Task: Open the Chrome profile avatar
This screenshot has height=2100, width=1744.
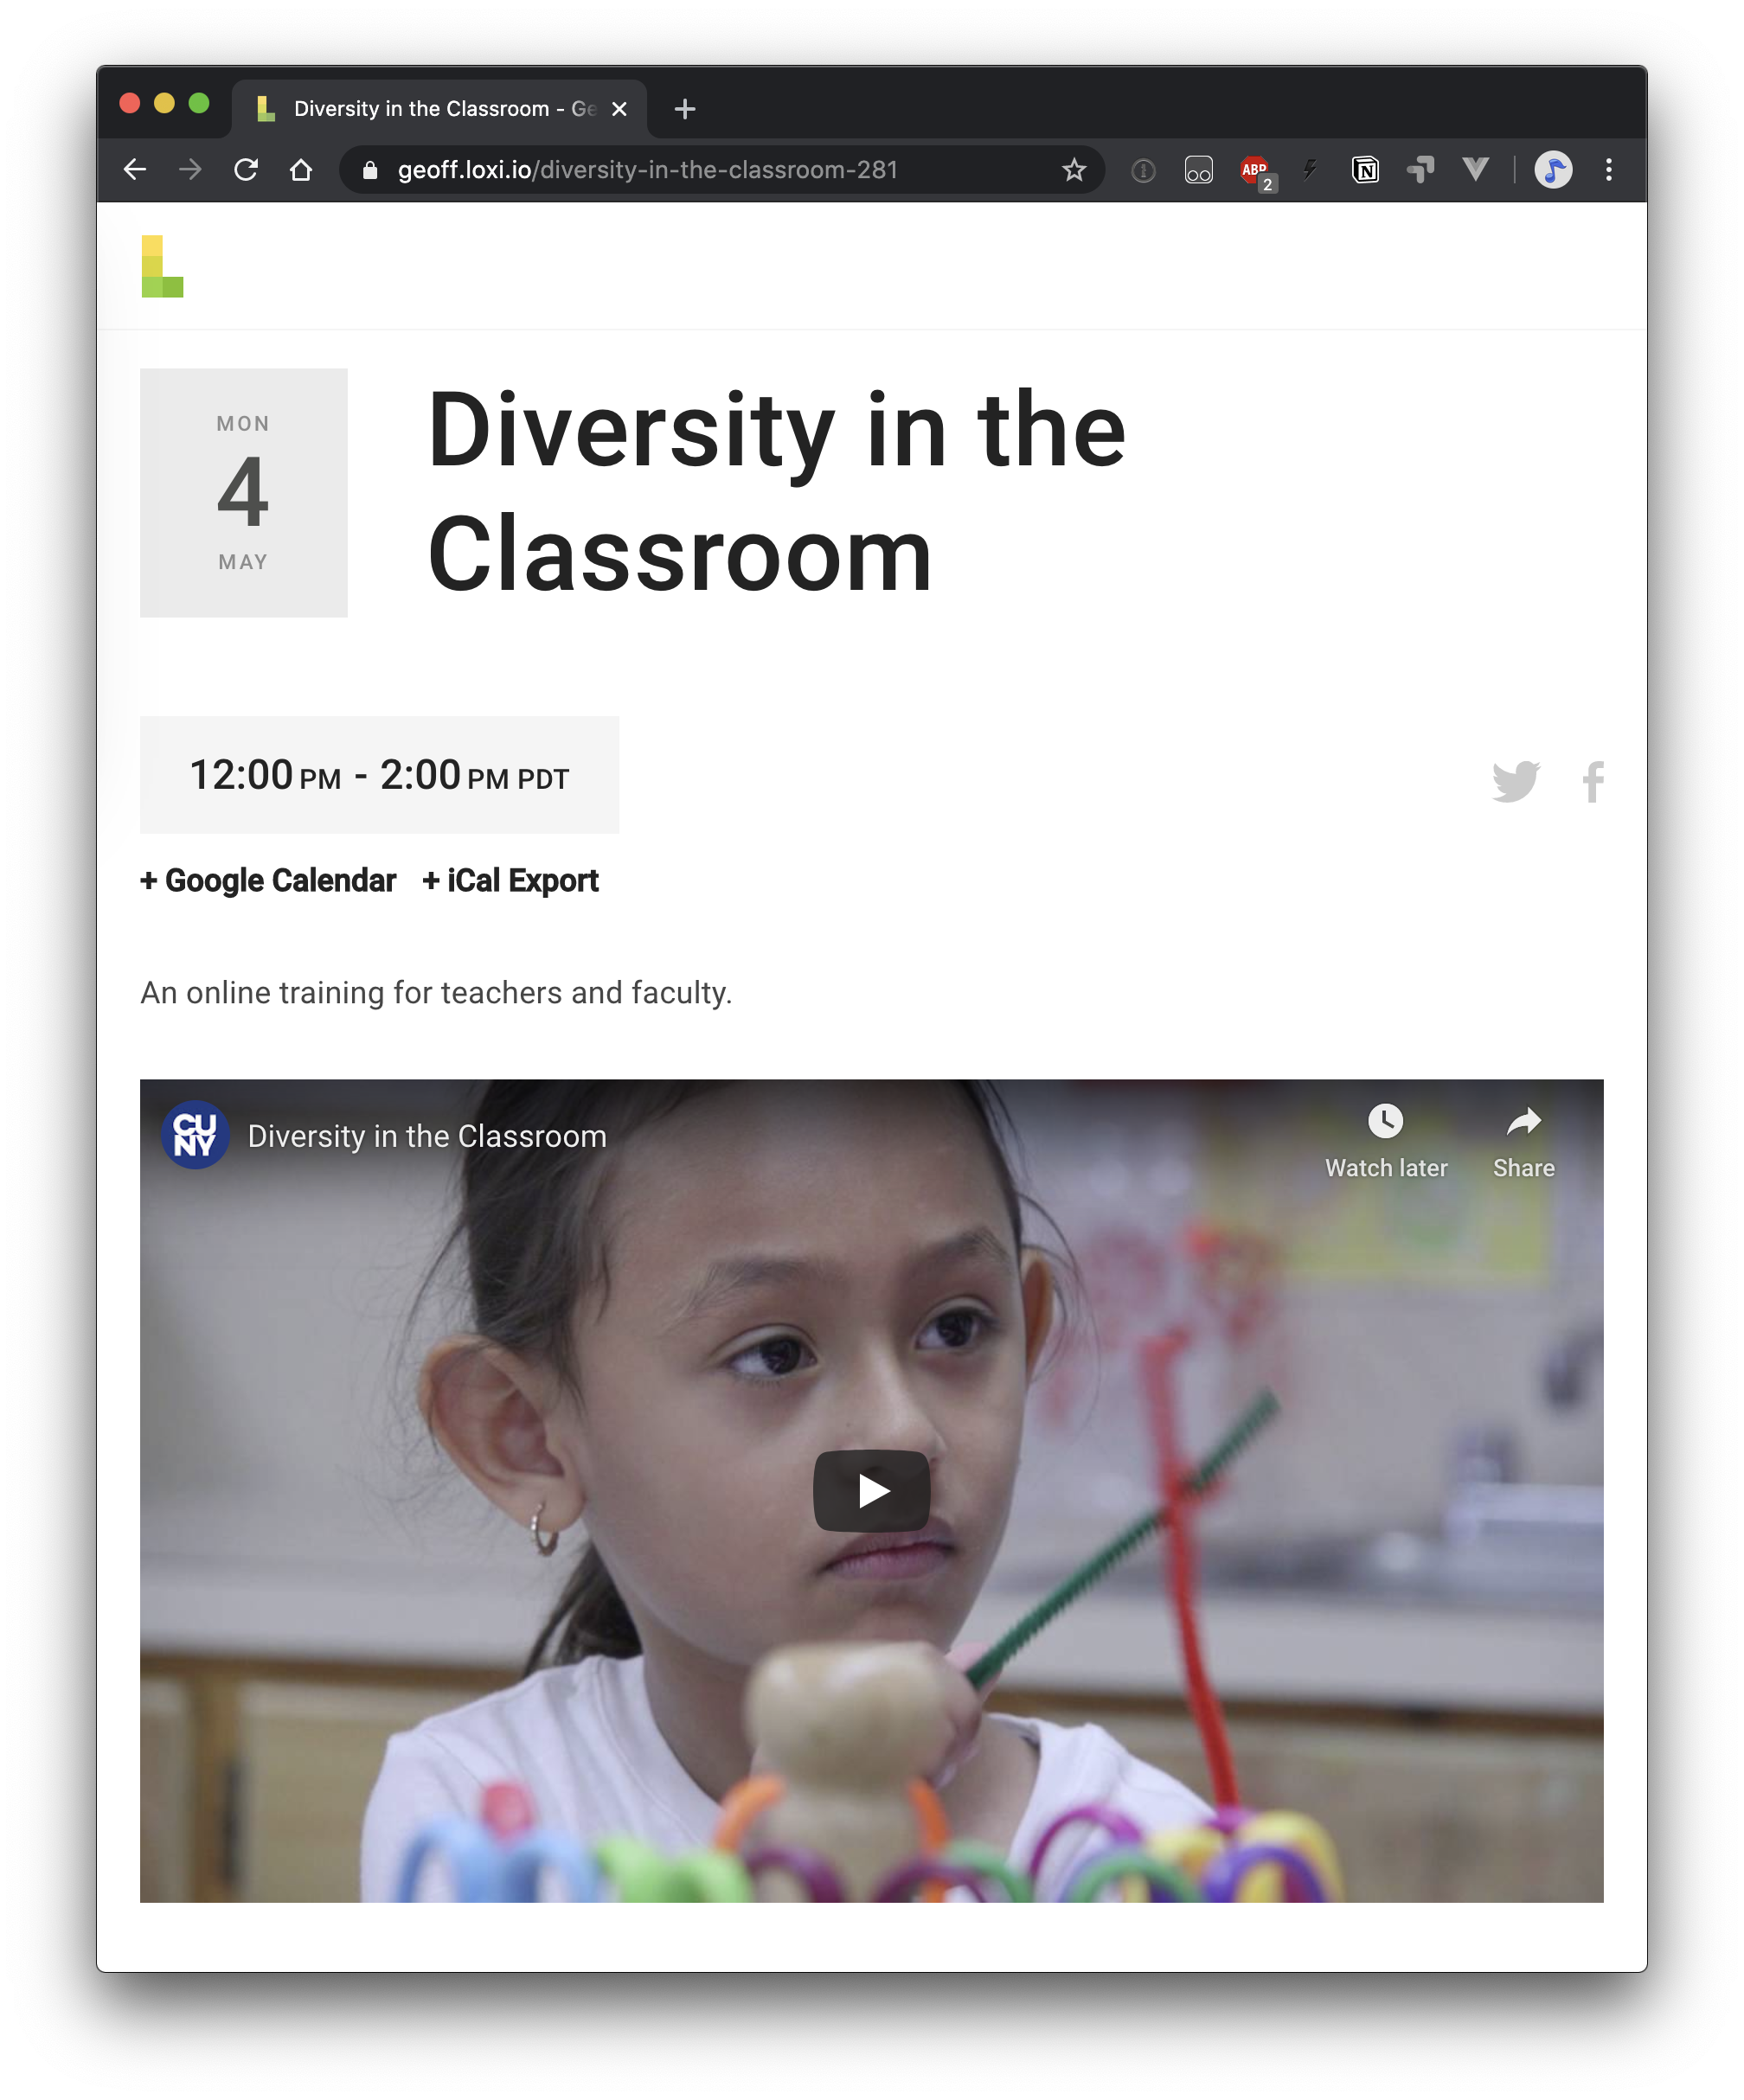Action: pyautogui.click(x=1553, y=170)
